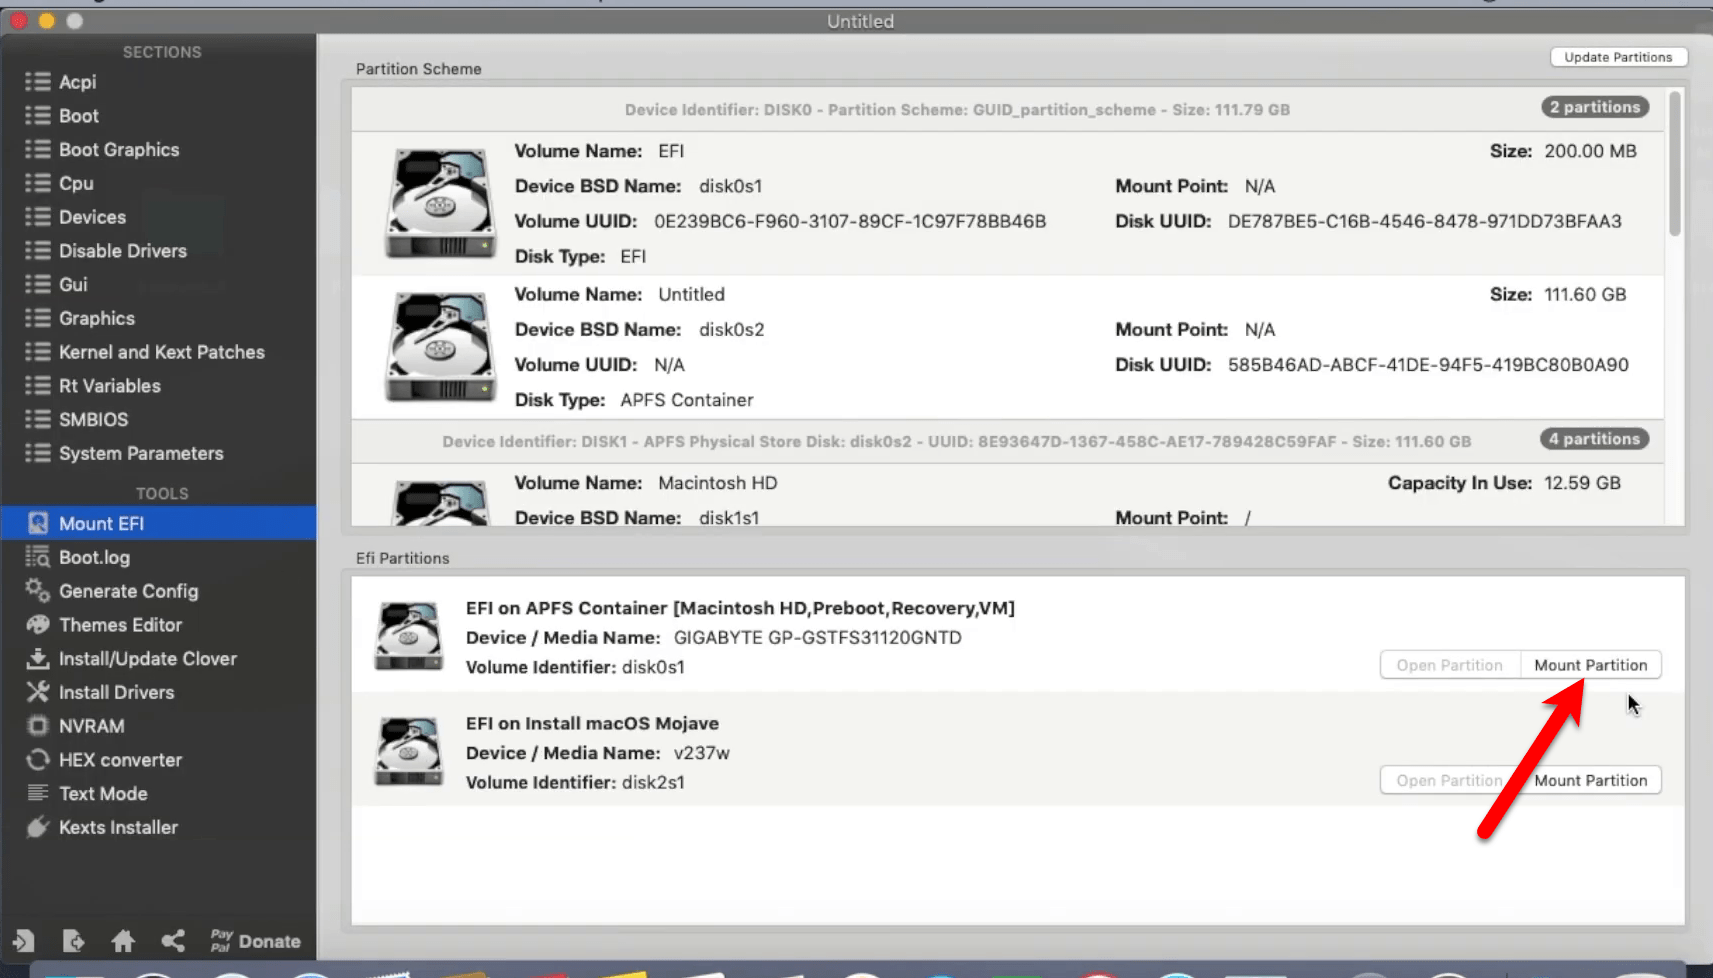Screen dimensions: 1713x978
Task: Click the 2 partitions badge
Action: tap(1594, 107)
